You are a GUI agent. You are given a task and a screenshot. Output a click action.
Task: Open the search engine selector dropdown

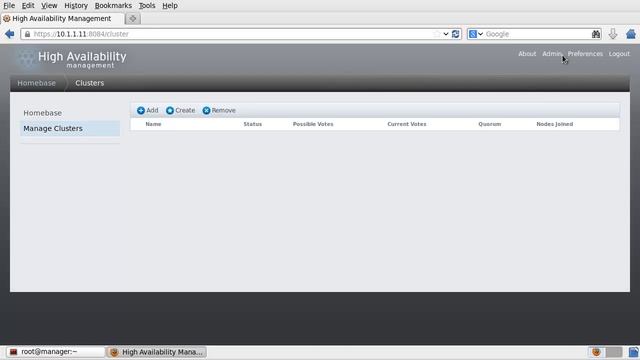[x=476, y=34]
